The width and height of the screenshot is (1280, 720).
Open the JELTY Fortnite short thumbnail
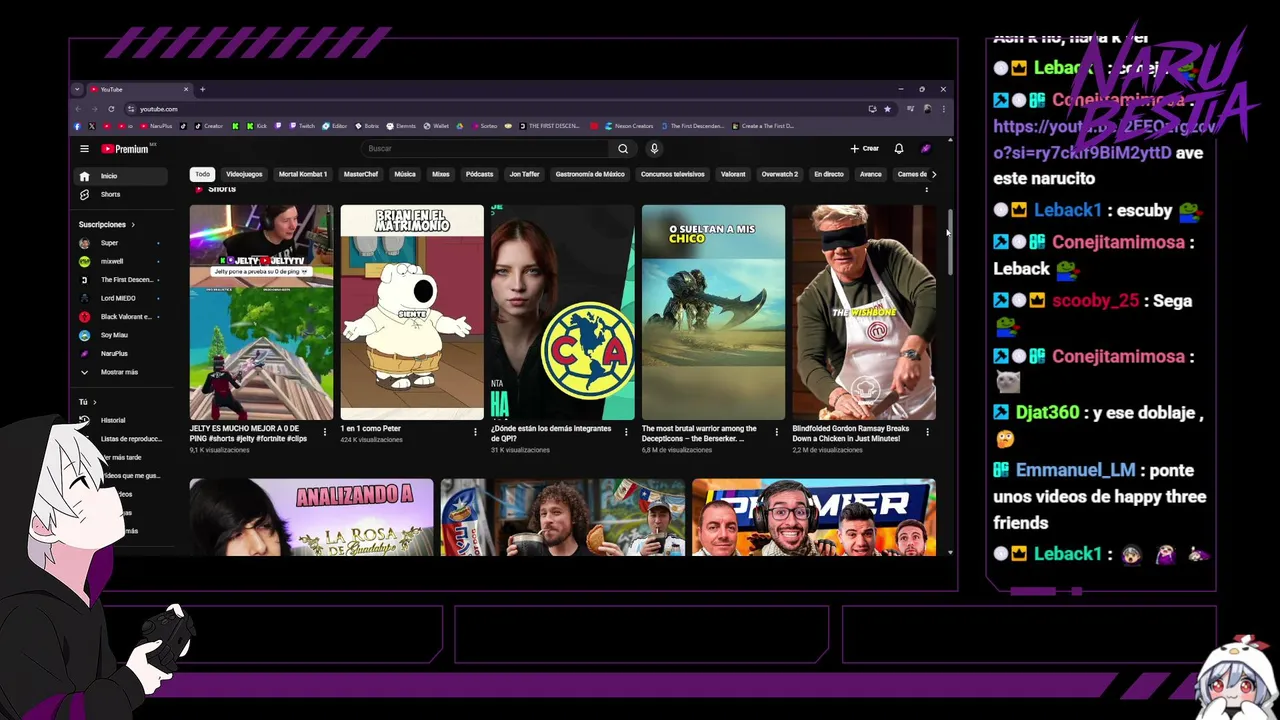(262, 312)
